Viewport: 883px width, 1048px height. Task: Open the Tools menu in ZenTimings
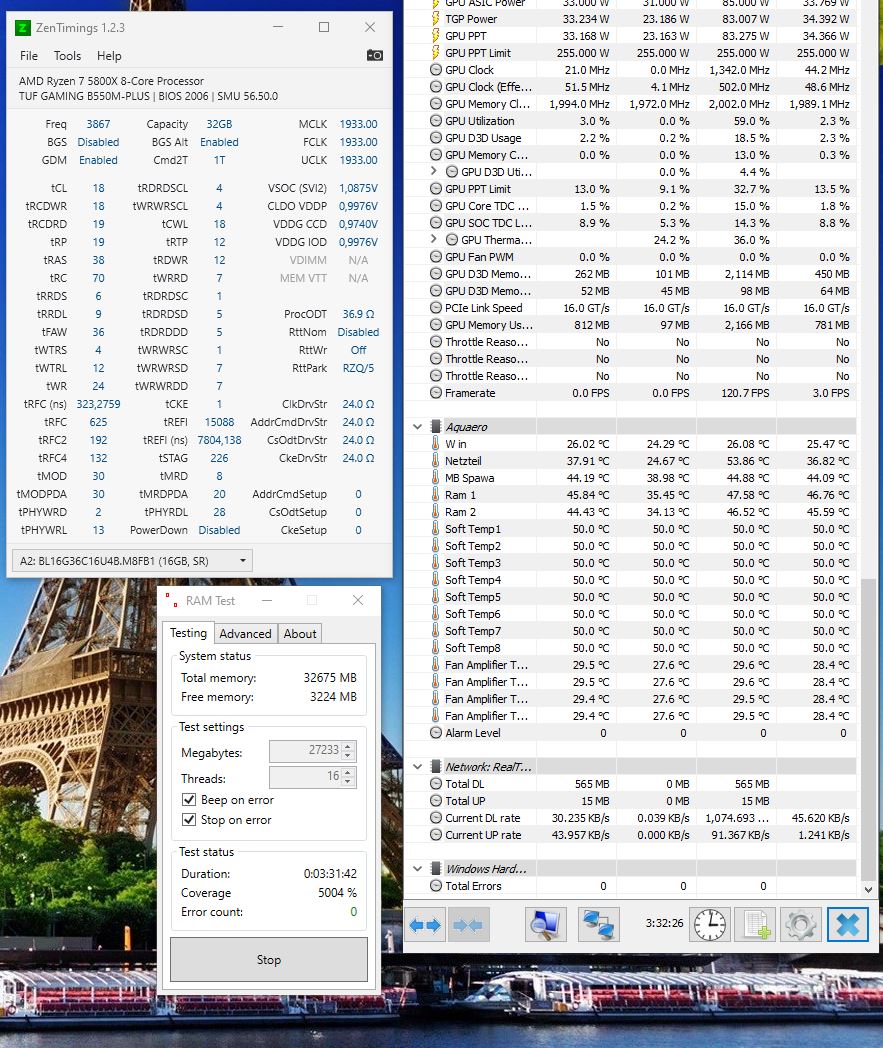(68, 56)
